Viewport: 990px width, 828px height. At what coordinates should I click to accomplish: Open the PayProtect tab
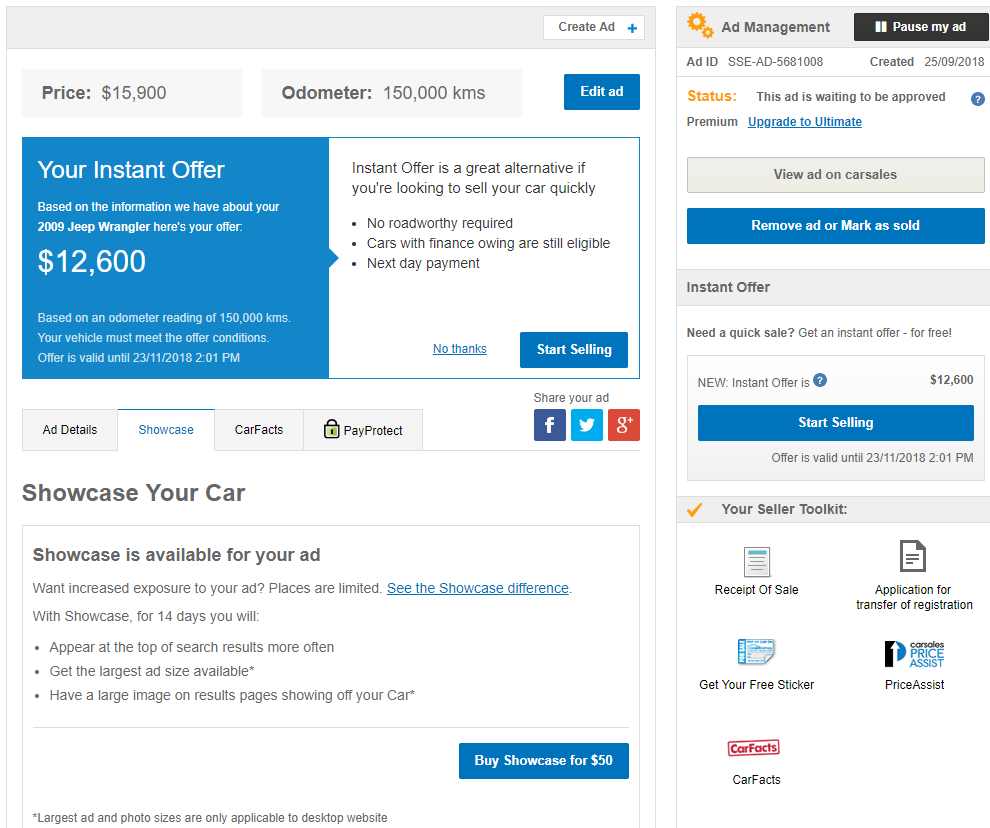click(x=363, y=430)
